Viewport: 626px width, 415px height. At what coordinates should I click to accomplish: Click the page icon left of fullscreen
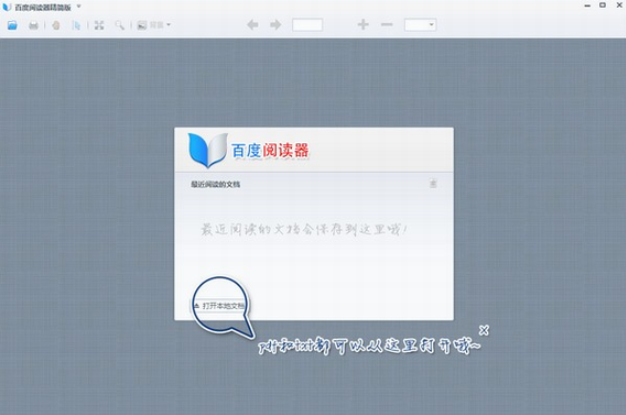tap(76, 24)
